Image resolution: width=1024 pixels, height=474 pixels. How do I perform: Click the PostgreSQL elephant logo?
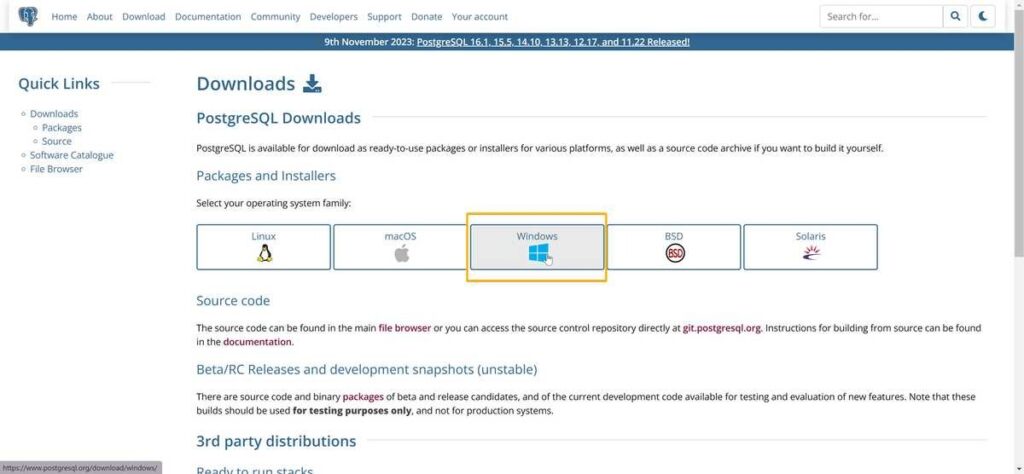click(28, 16)
